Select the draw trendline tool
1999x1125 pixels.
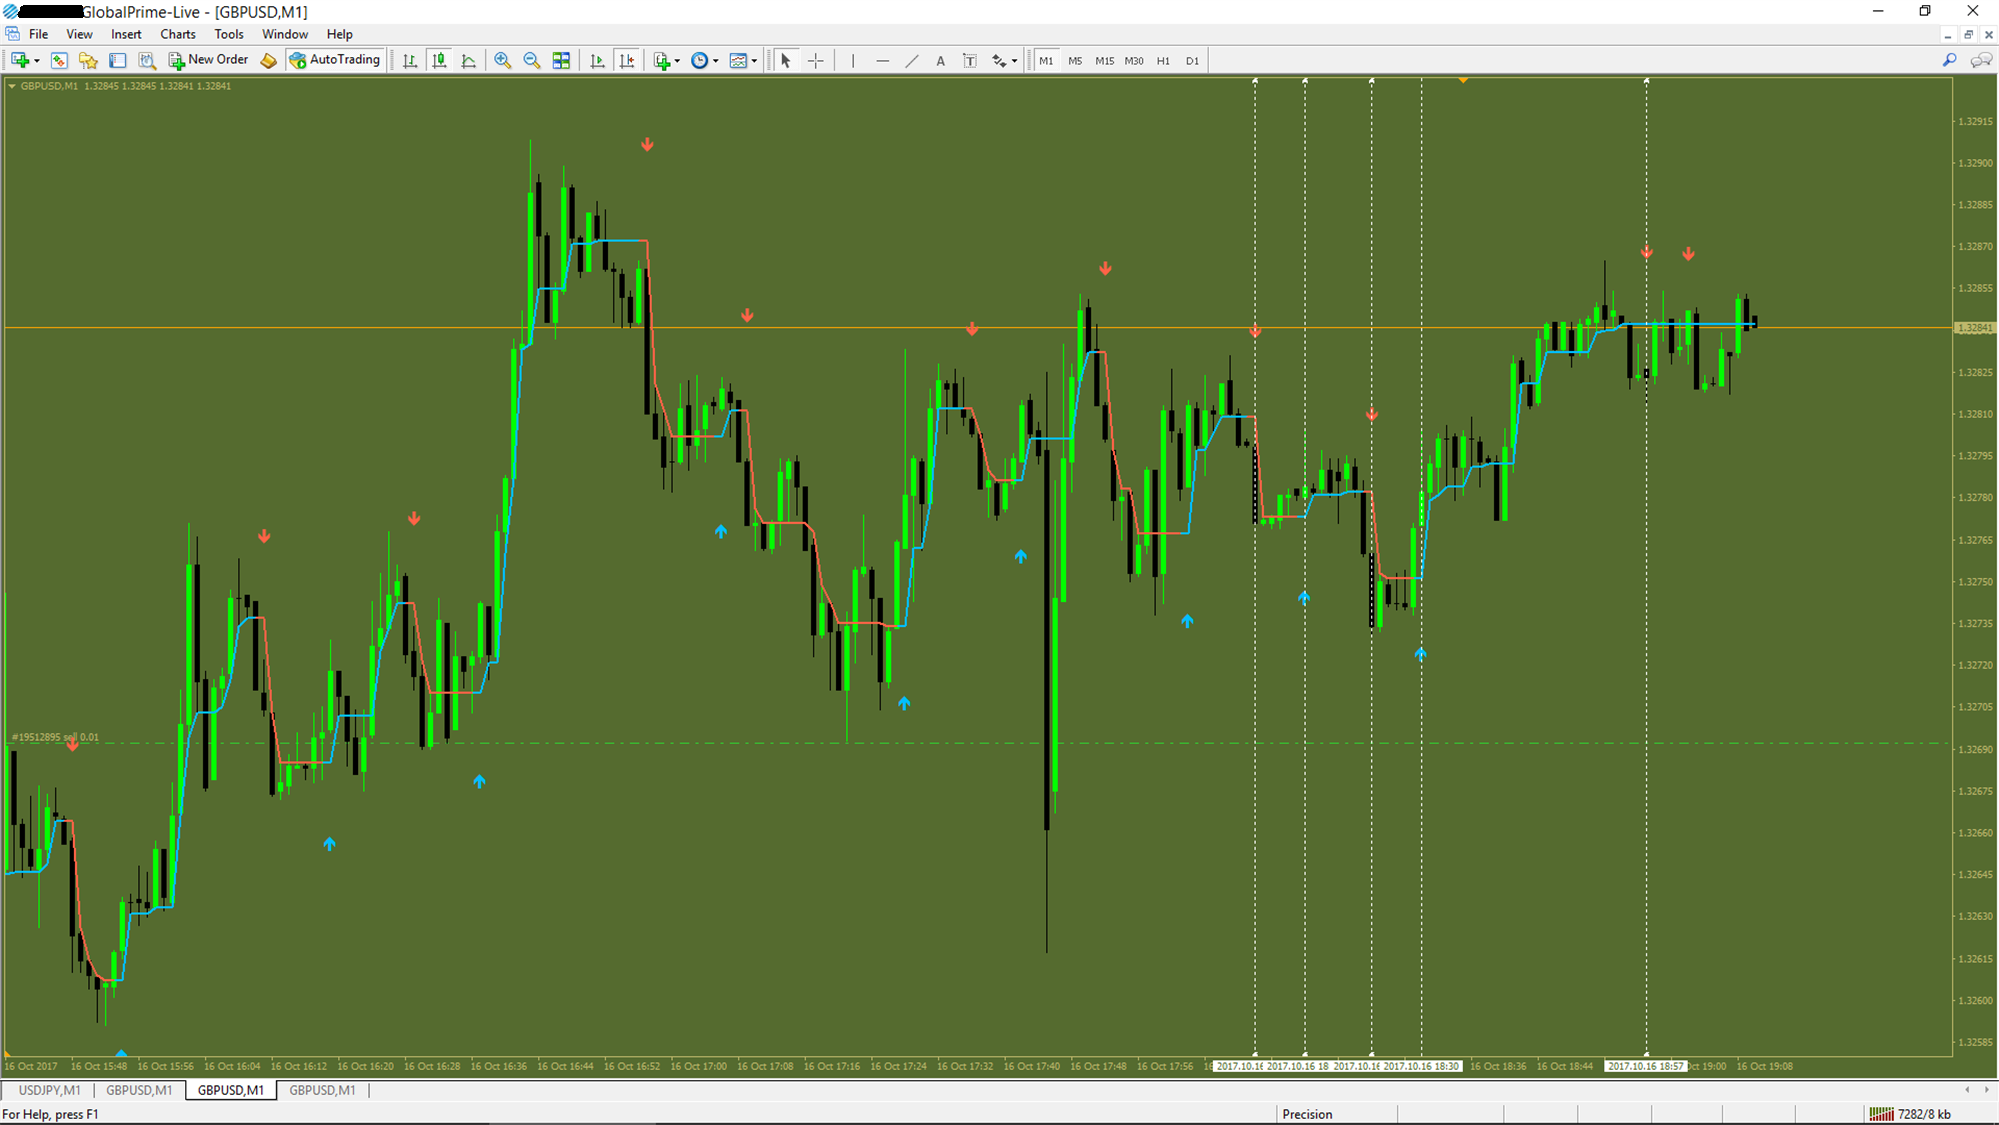(x=911, y=61)
